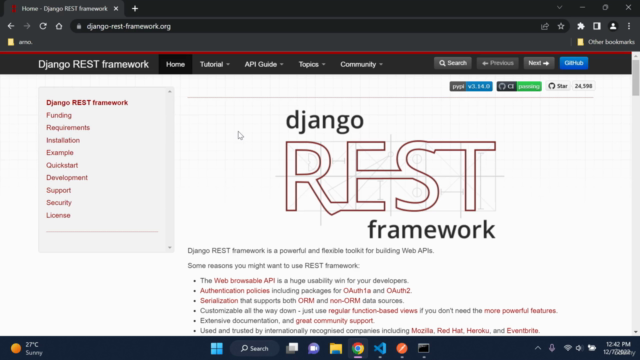
Task: Open the amo bookmarks folder
Action: (x=20, y=42)
